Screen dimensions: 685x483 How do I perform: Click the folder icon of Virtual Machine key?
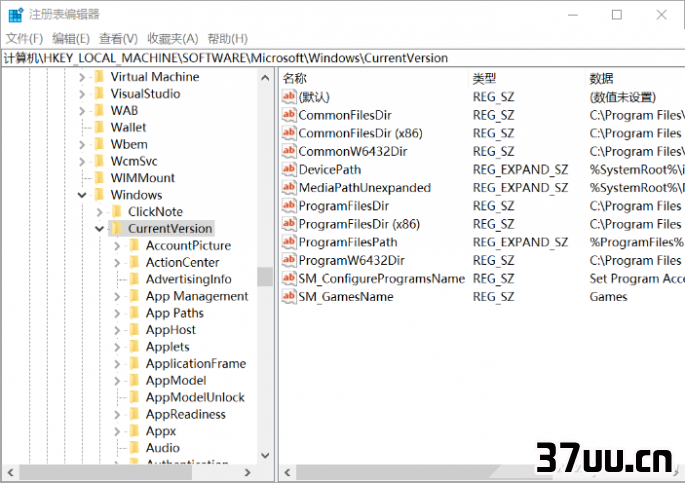click(x=100, y=77)
